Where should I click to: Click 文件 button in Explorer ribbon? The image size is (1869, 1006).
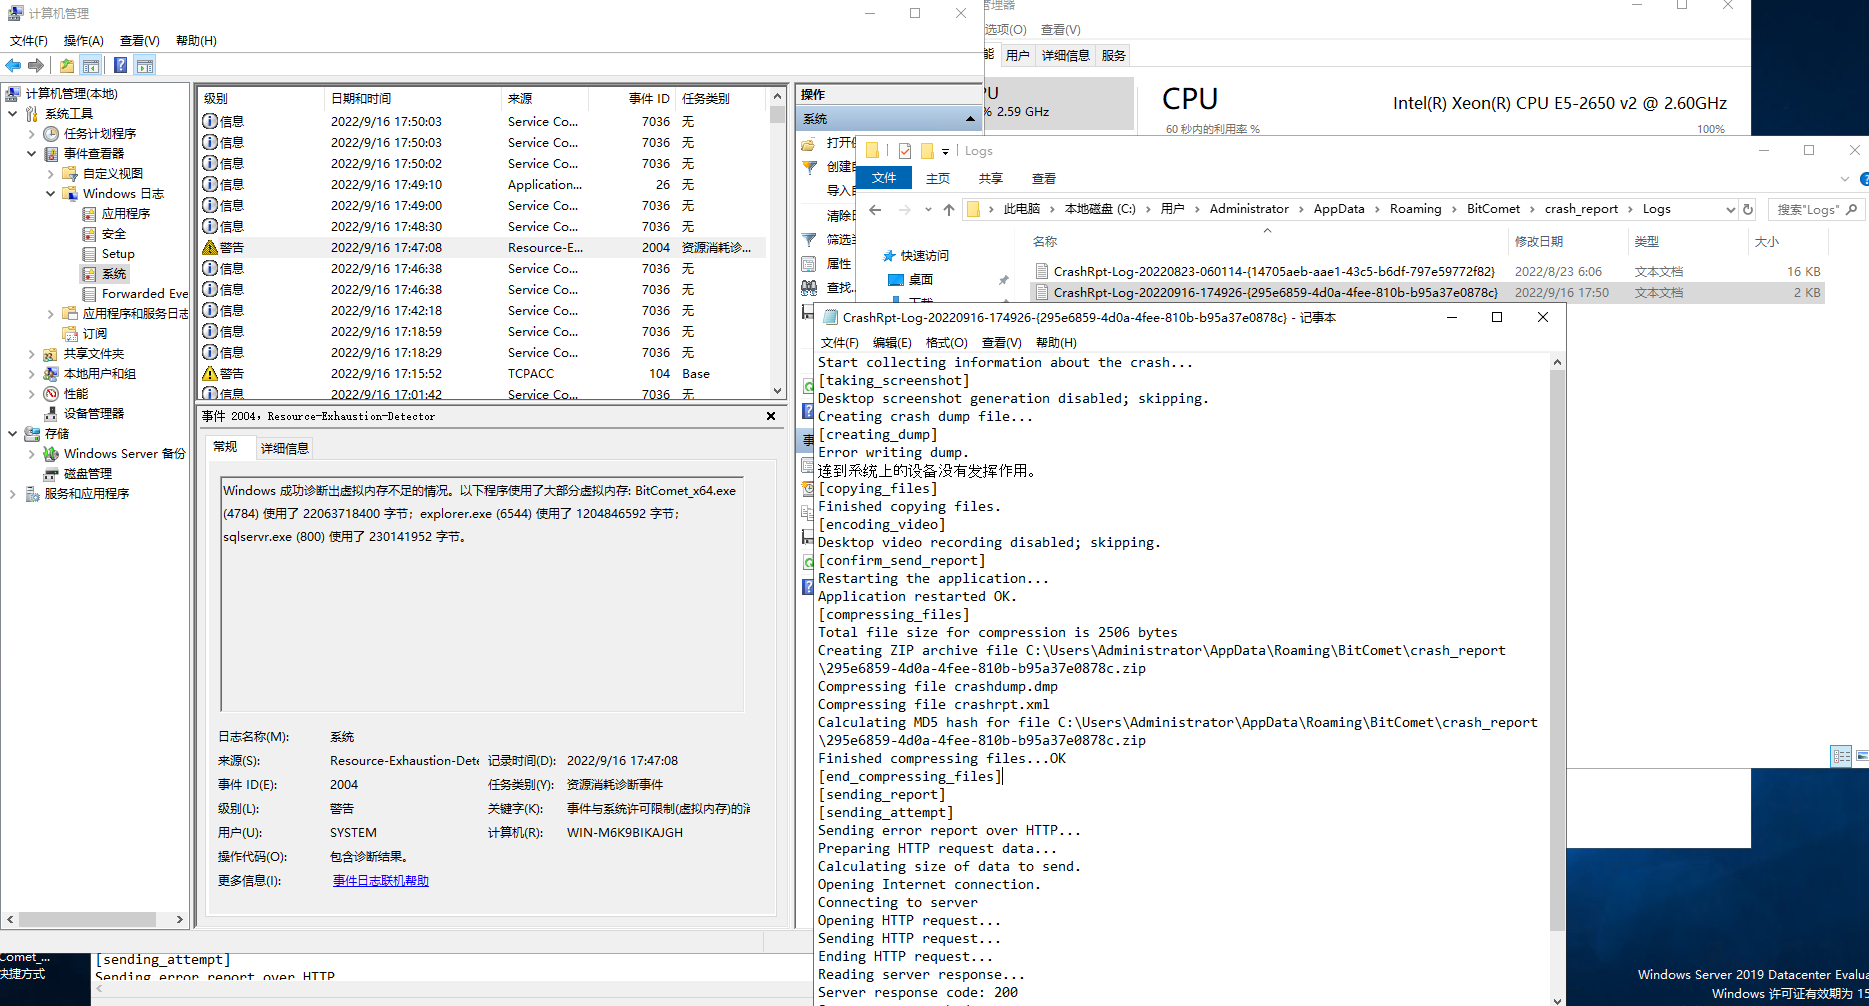[x=884, y=178]
